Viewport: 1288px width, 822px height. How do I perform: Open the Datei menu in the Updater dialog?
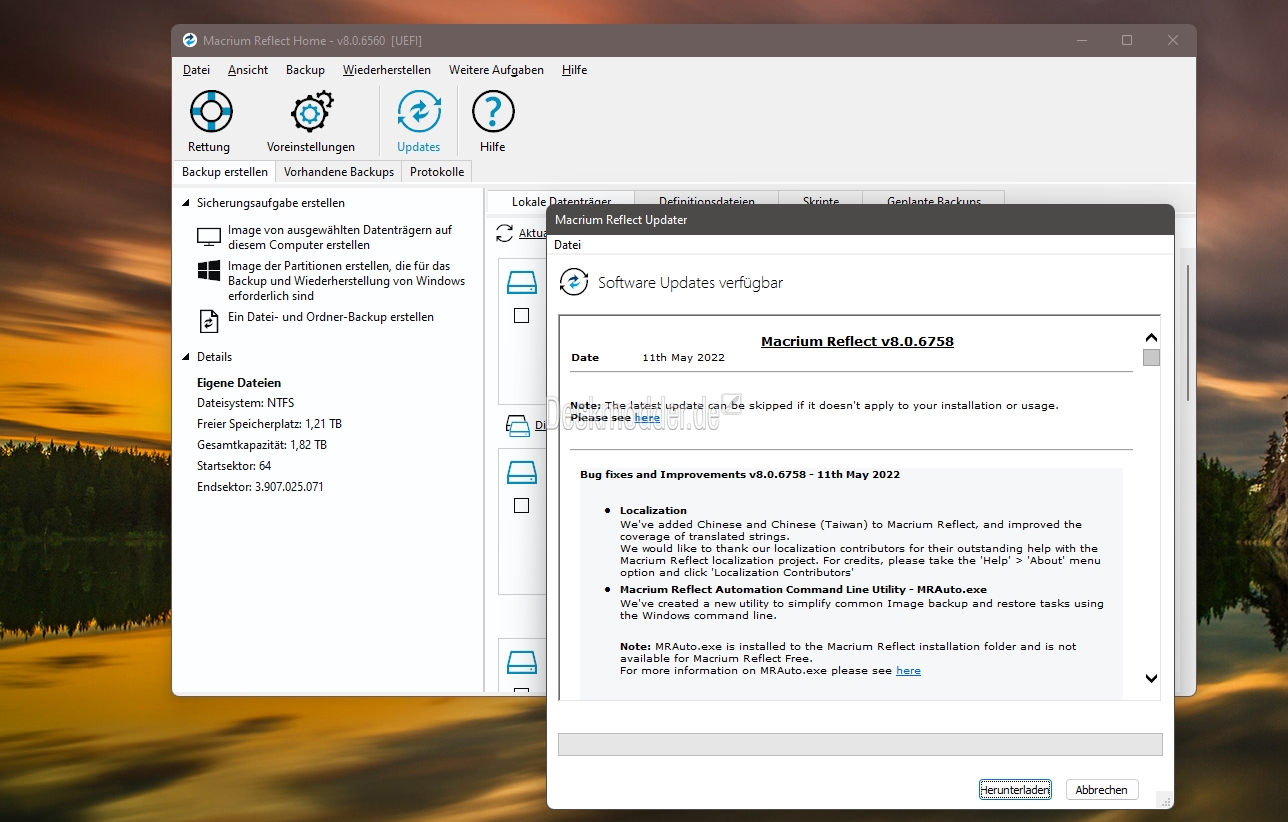(567, 245)
